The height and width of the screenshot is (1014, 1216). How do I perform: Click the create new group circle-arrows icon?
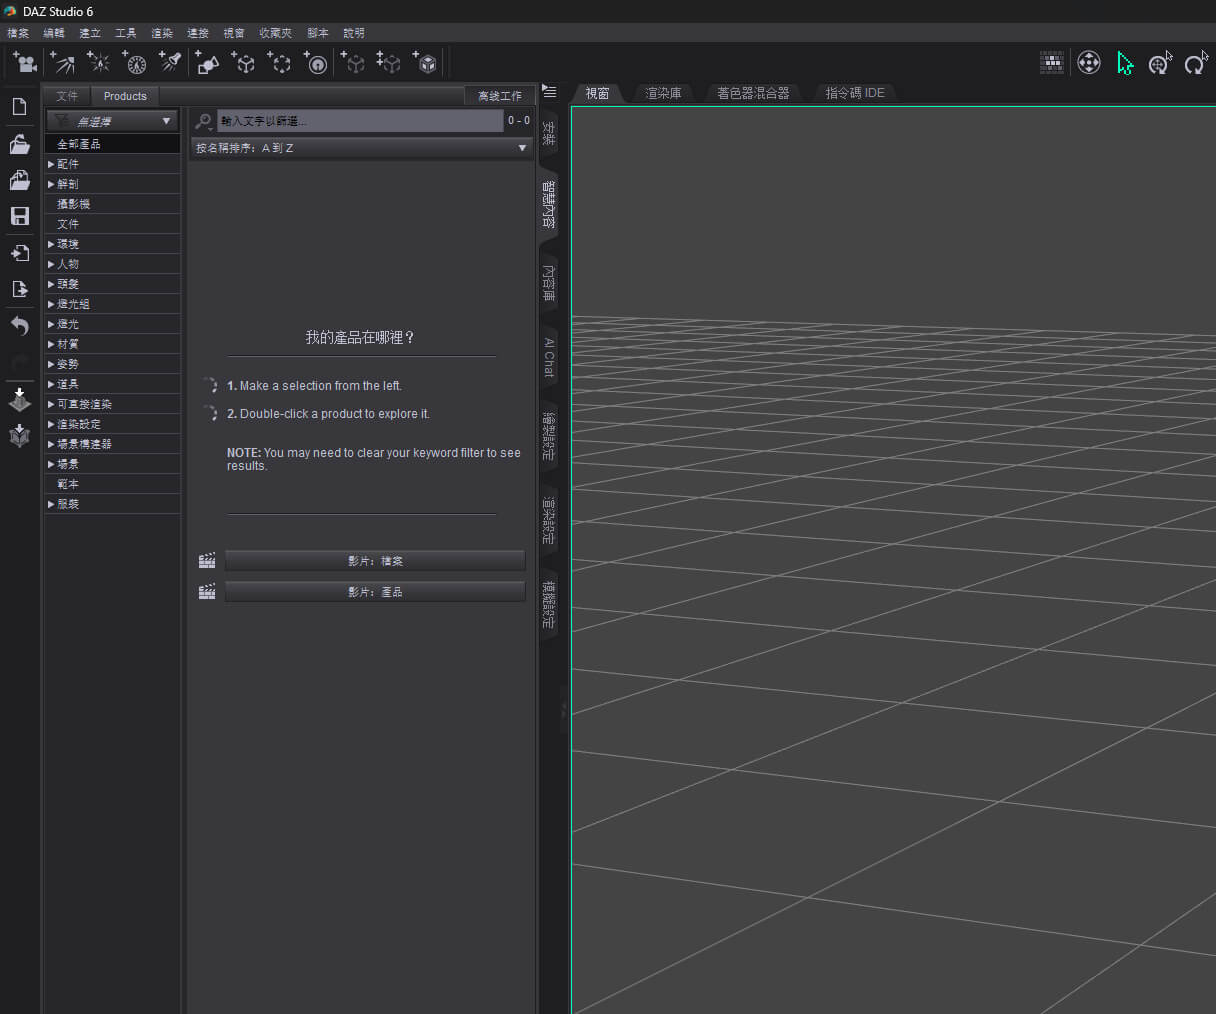[279, 63]
